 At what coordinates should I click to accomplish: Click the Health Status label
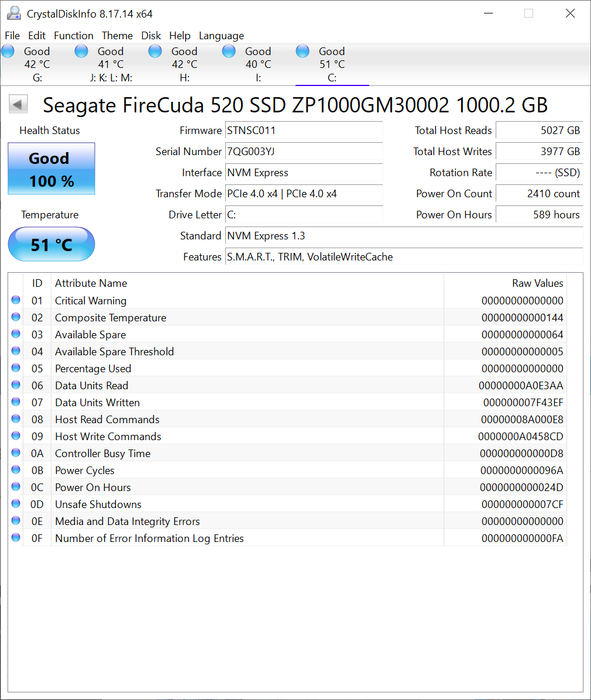[x=50, y=130]
